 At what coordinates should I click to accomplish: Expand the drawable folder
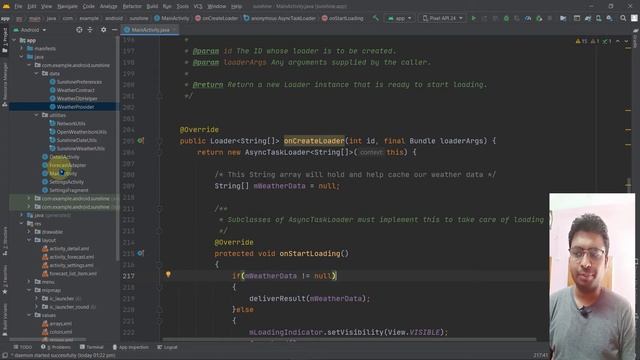point(29,232)
